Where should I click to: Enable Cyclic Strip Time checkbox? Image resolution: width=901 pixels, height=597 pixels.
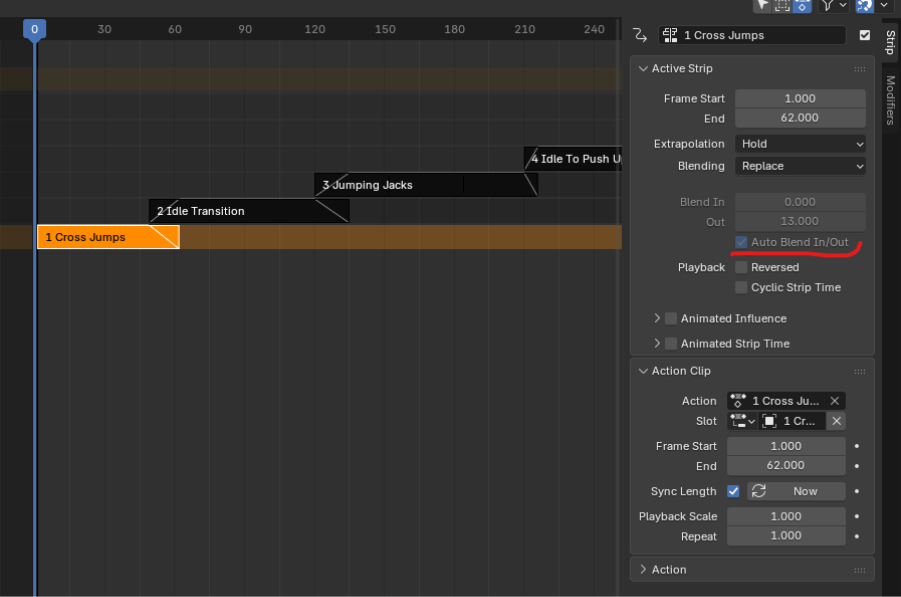coord(741,287)
